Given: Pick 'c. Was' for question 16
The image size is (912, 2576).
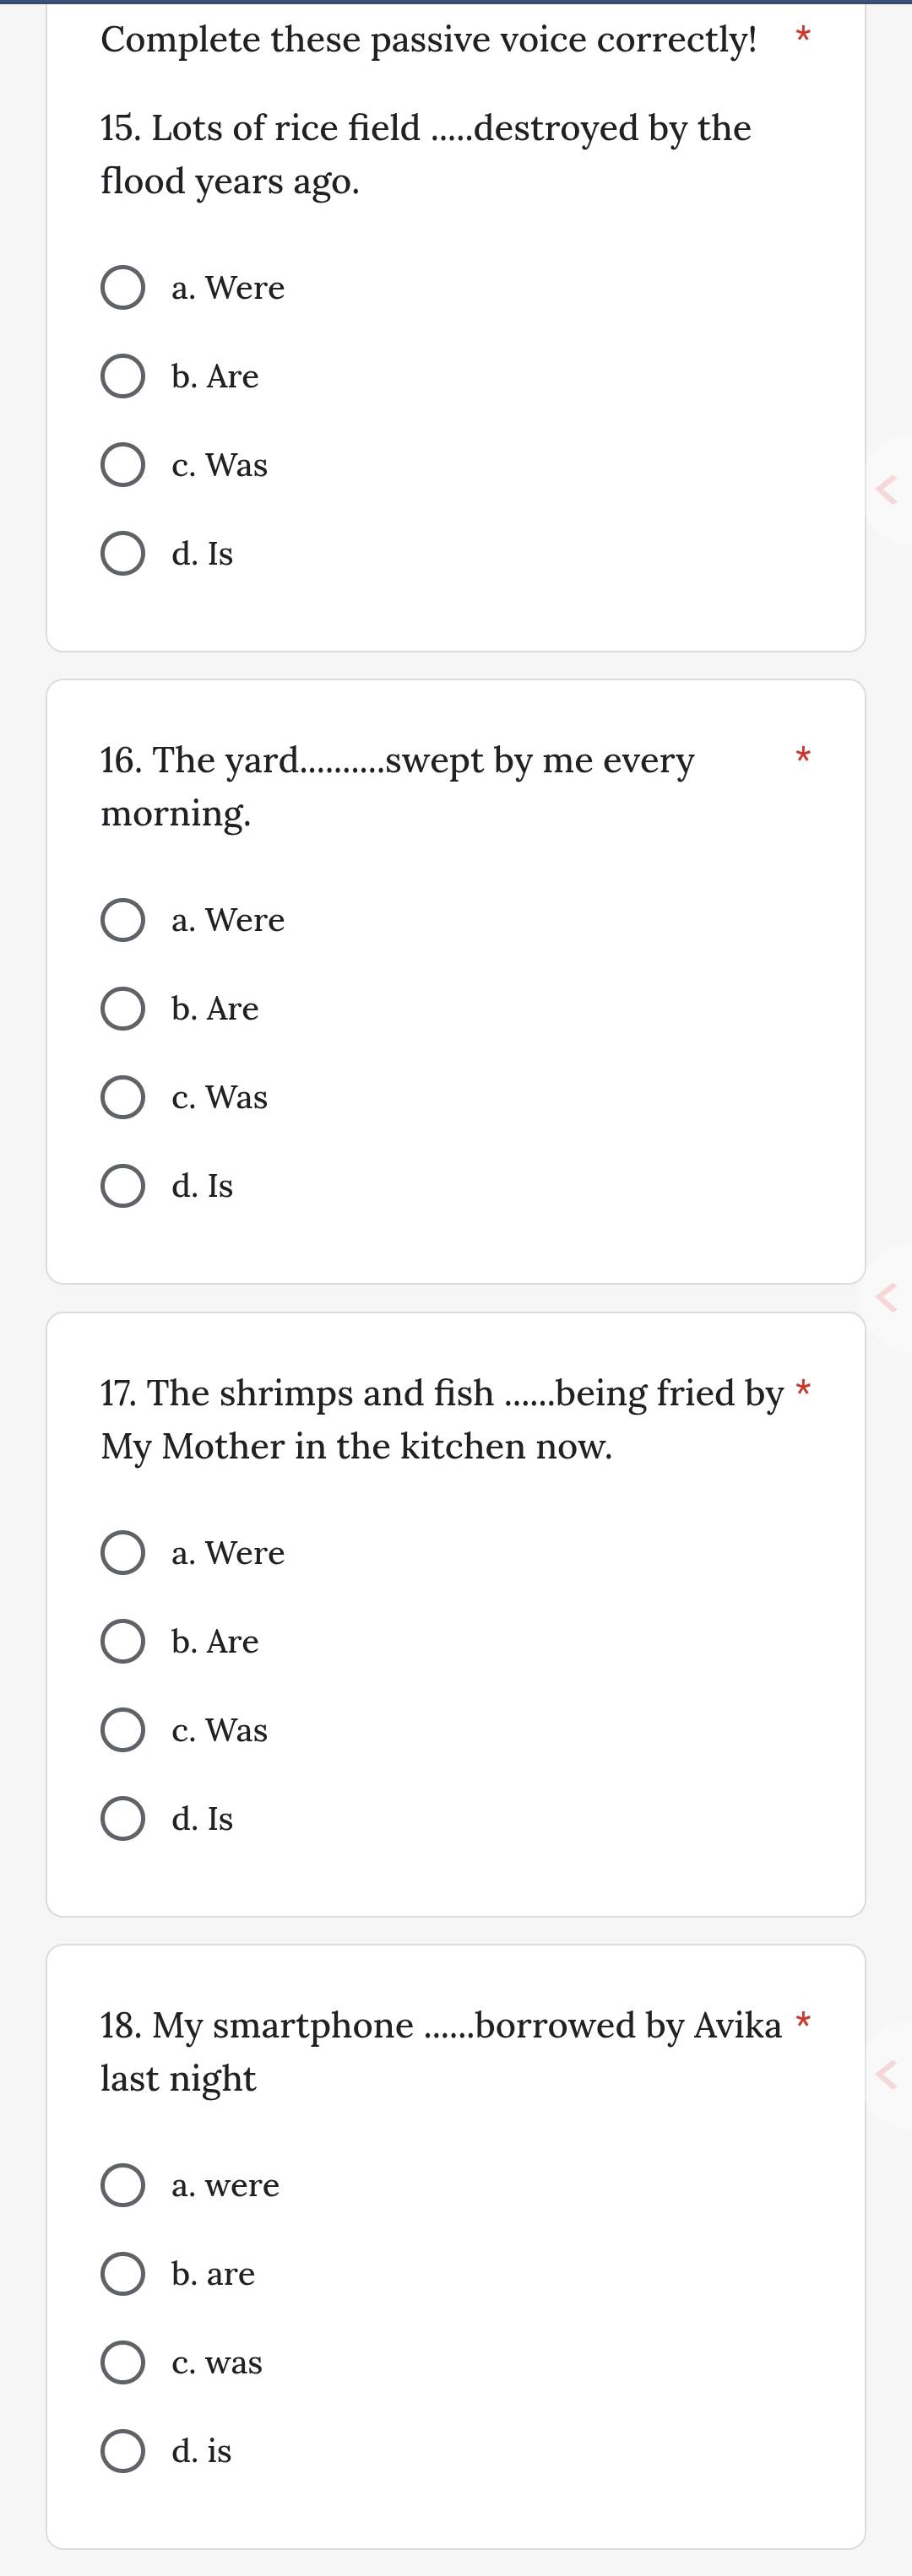Looking at the screenshot, I should [123, 1097].
